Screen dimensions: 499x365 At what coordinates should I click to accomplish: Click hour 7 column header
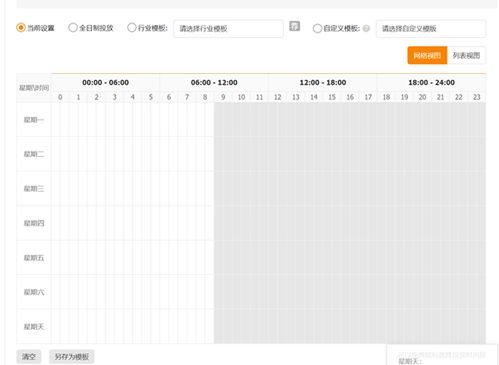pyautogui.click(x=187, y=97)
